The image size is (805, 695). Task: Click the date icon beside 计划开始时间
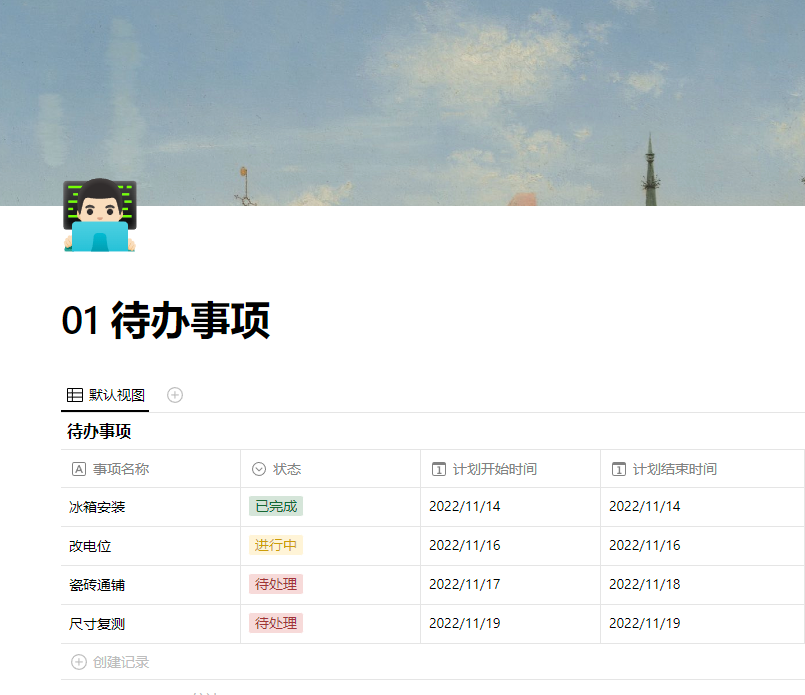point(439,469)
